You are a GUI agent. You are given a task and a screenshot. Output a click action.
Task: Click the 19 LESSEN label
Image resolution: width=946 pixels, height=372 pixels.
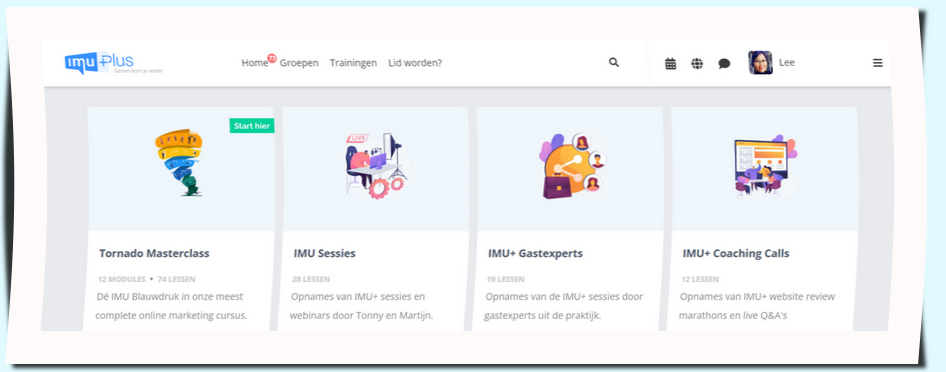[506, 279]
